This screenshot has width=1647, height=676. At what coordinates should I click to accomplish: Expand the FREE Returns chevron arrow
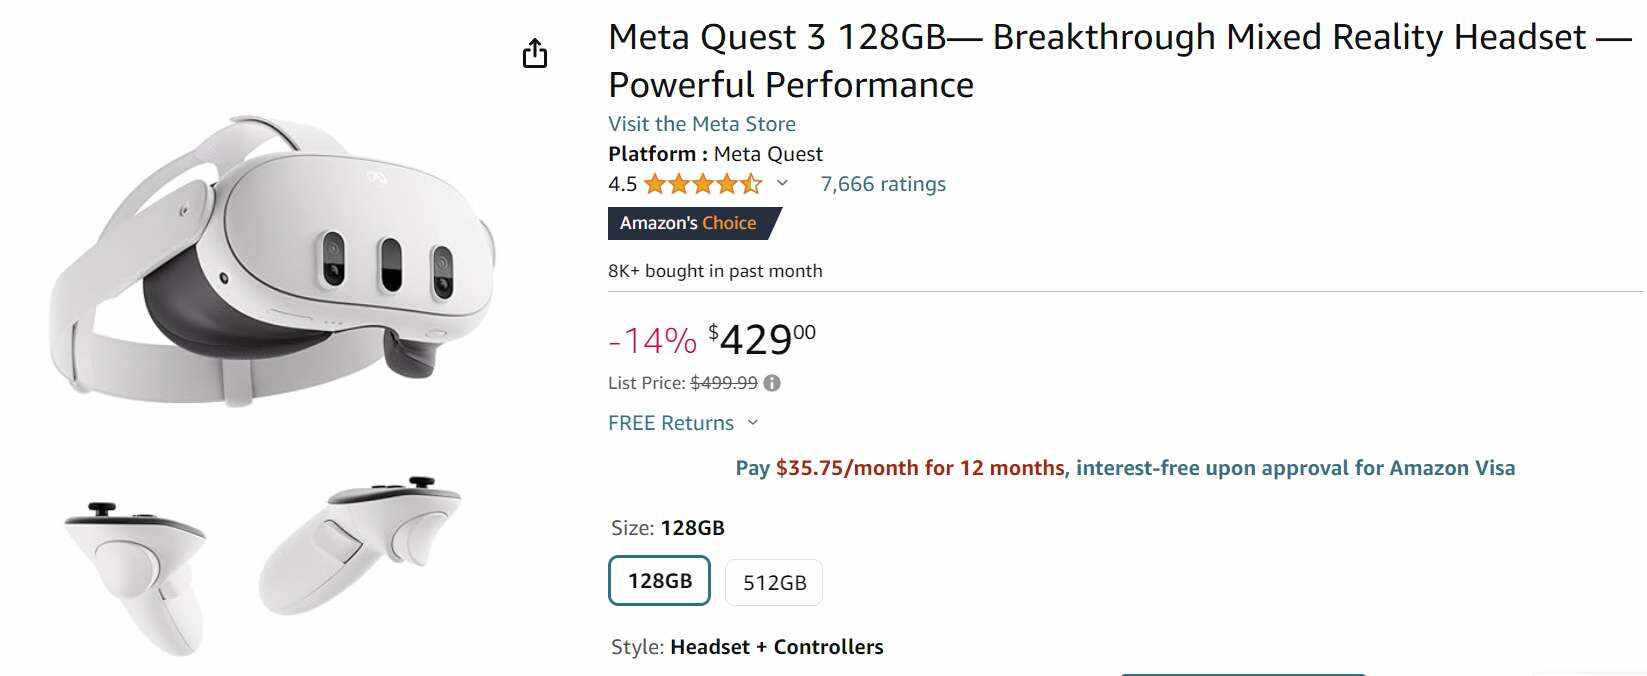(x=753, y=423)
